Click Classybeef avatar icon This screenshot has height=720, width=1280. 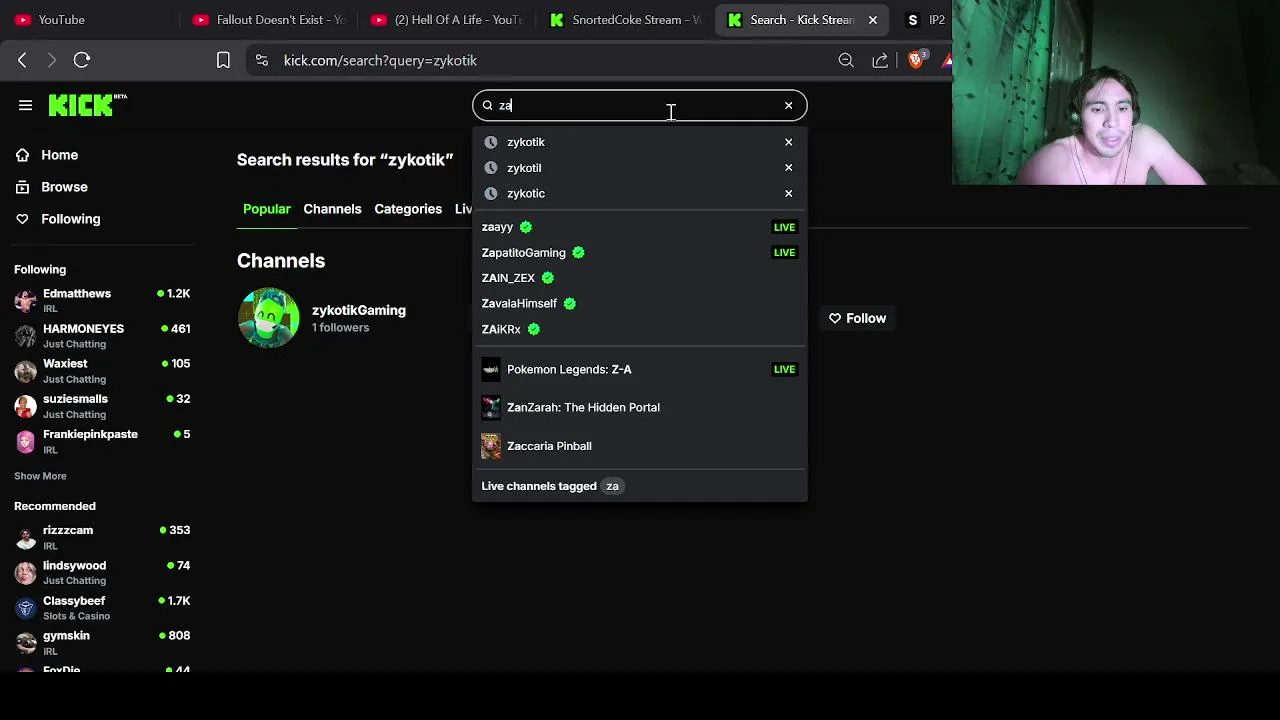(x=25, y=608)
